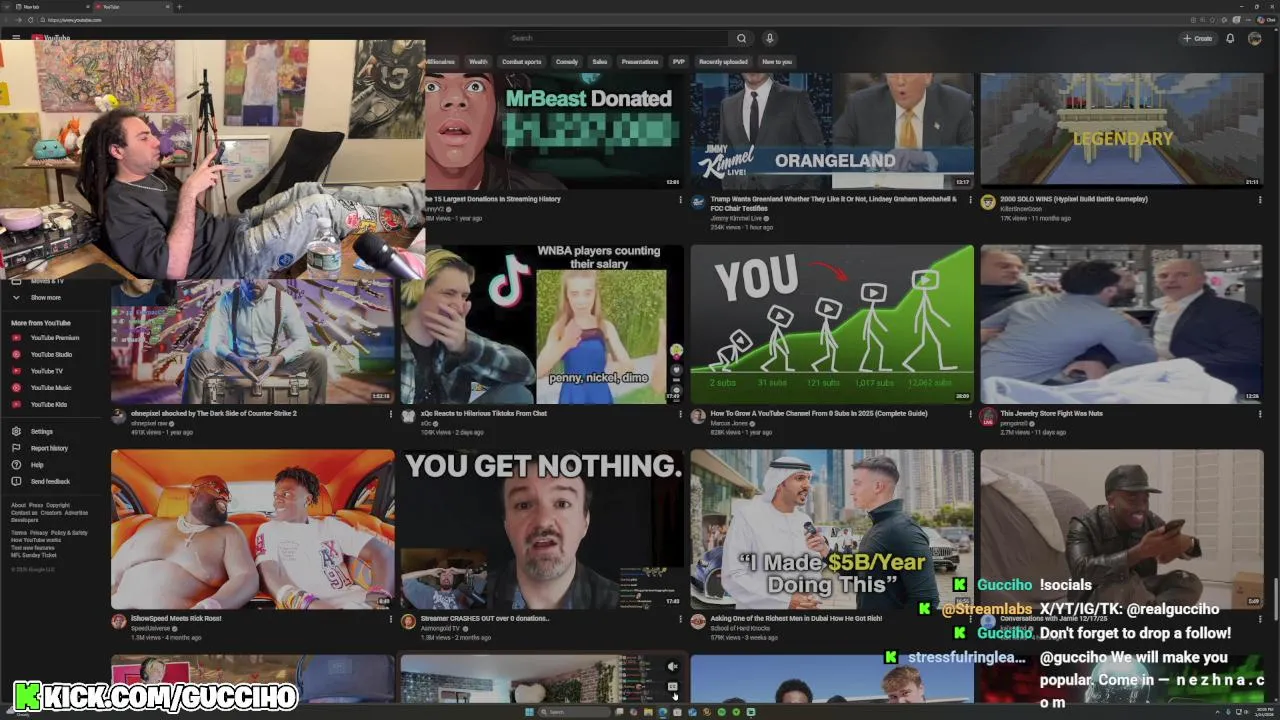Open the Windows Start button

(528, 712)
